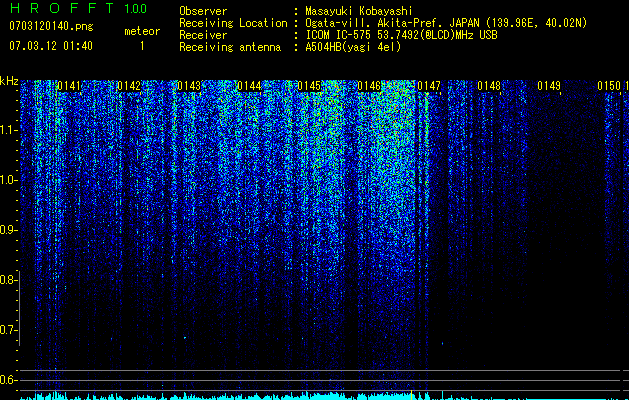This screenshot has width=629, height=400.
Task: Click the 0.7 kHz axis tick label
Action: click(7, 330)
